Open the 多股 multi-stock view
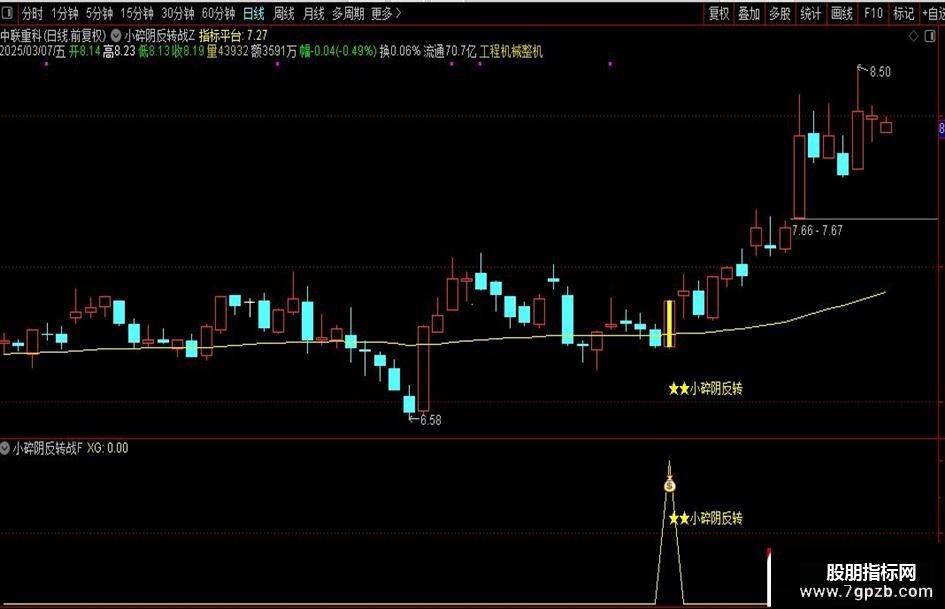The height and width of the screenshot is (609, 945). coord(780,13)
